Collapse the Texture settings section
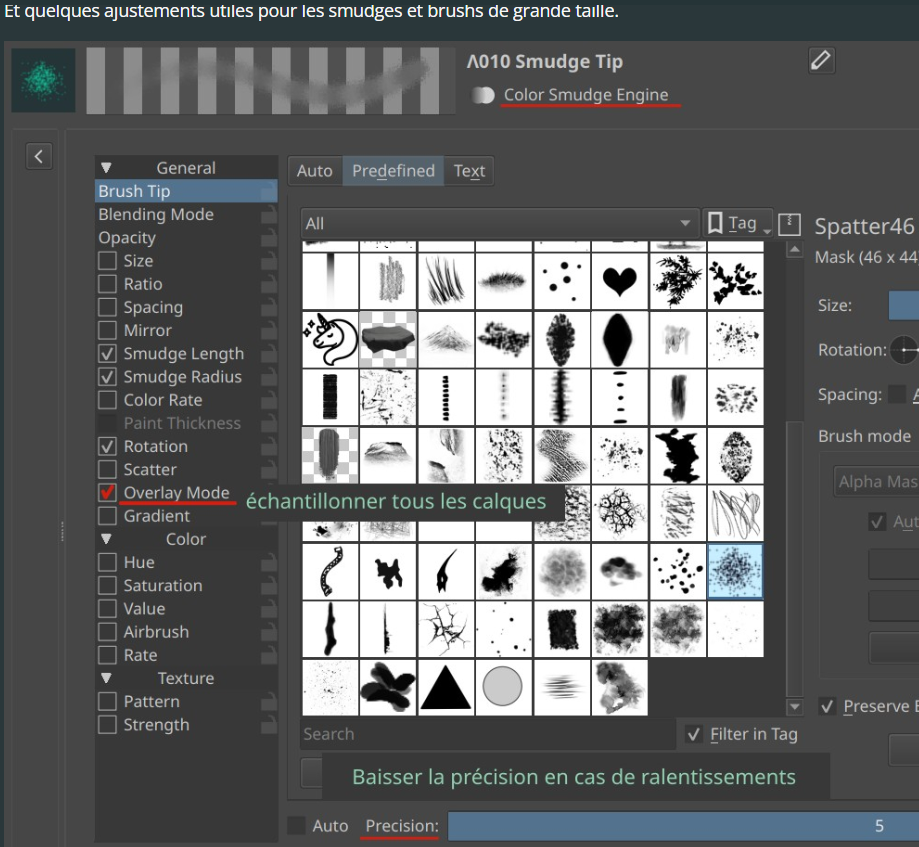Viewport: 919px width, 847px height. [x=106, y=678]
